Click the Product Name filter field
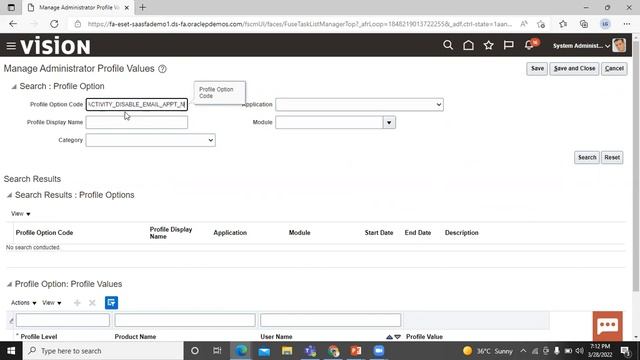This screenshot has height=360, width=640. [x=185, y=320]
